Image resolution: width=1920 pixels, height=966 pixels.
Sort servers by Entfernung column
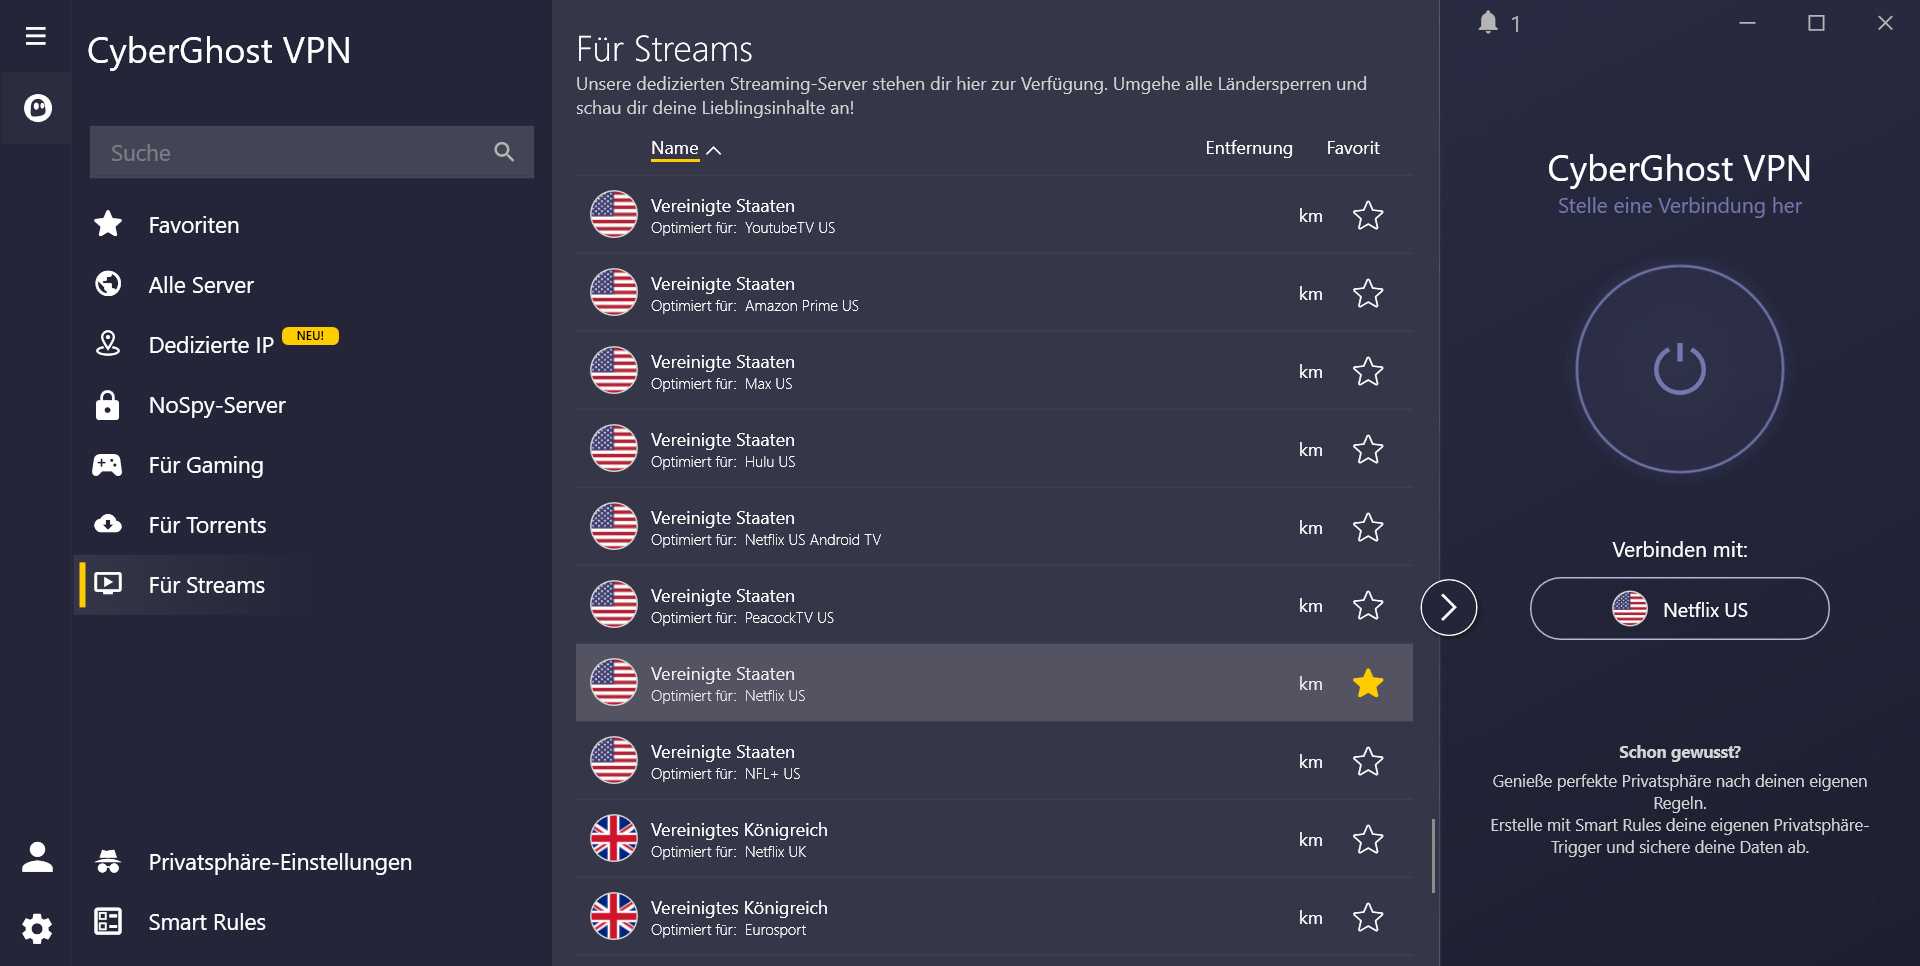pos(1248,148)
